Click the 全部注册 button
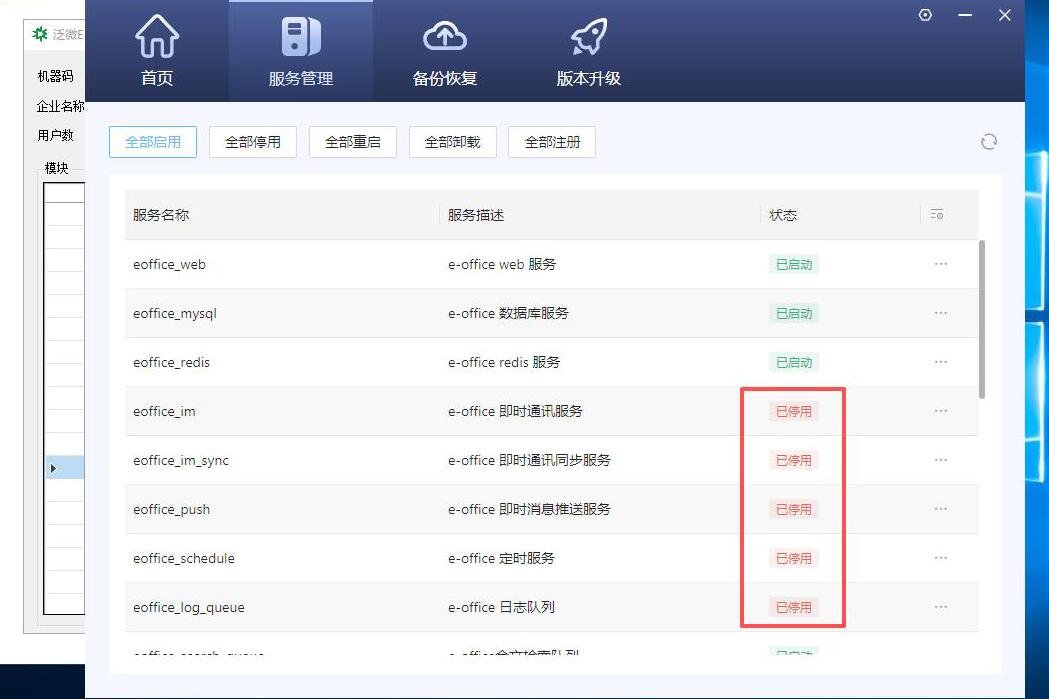The width and height of the screenshot is (1049, 699). pyautogui.click(x=552, y=142)
